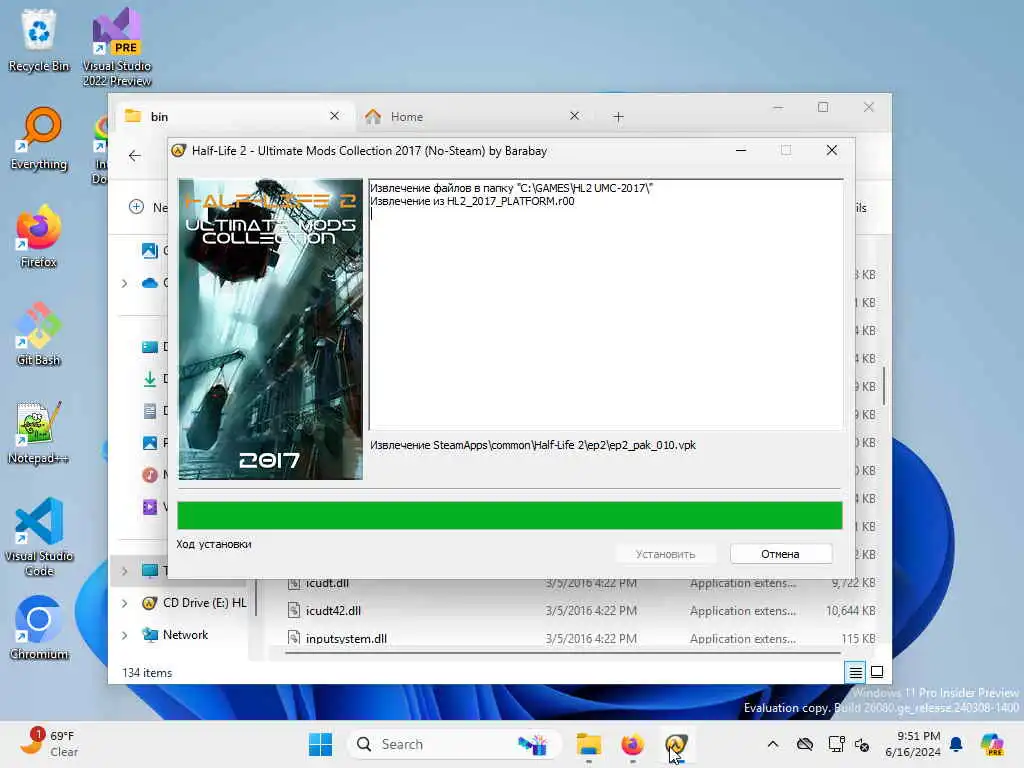Click the Downloads arrow in Explorer sidebar
The height and width of the screenshot is (768, 1024).
(x=150, y=378)
